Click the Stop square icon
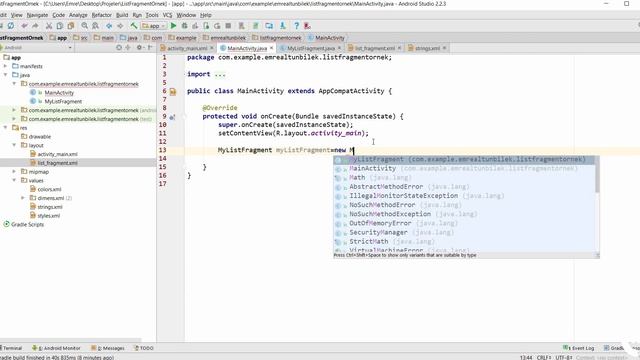The image size is (640, 360). [228, 26]
